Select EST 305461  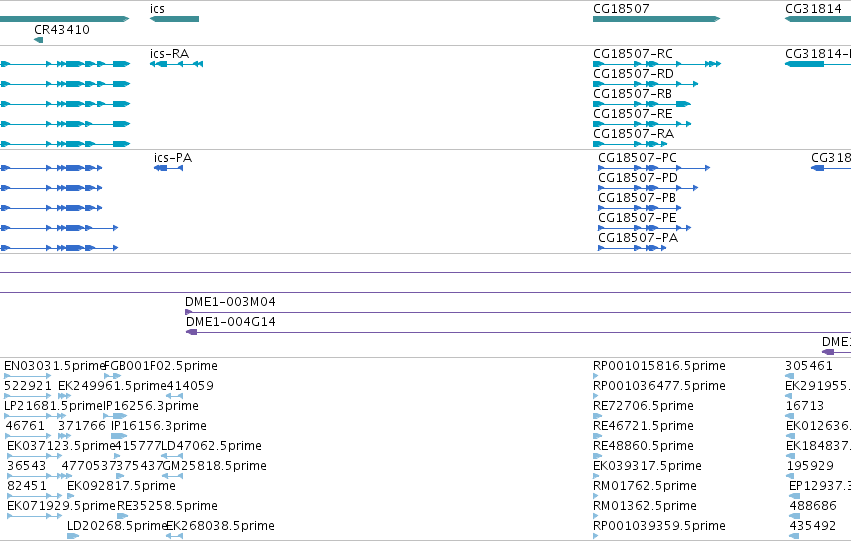(809, 366)
